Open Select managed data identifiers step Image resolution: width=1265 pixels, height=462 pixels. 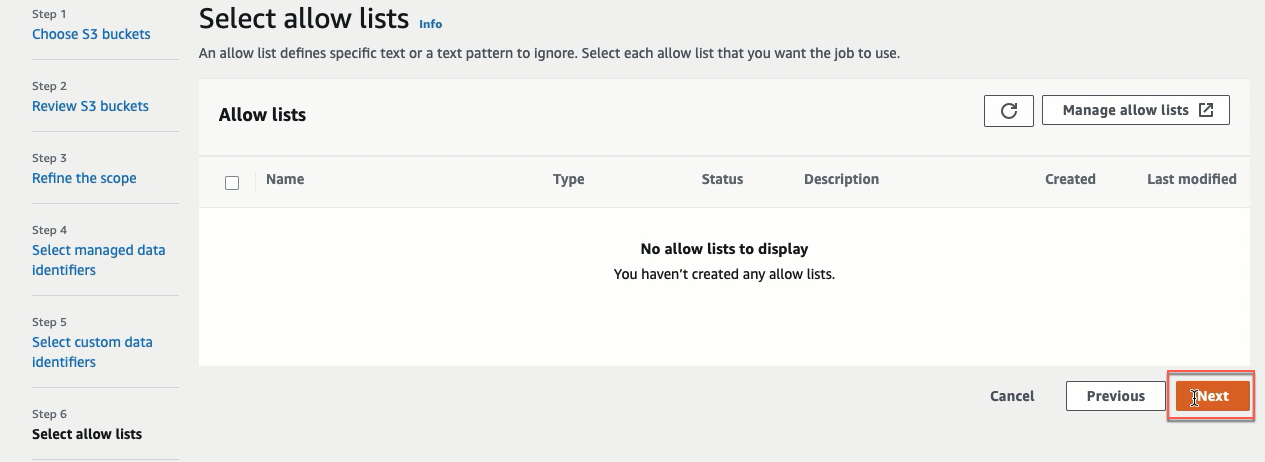[99, 260]
